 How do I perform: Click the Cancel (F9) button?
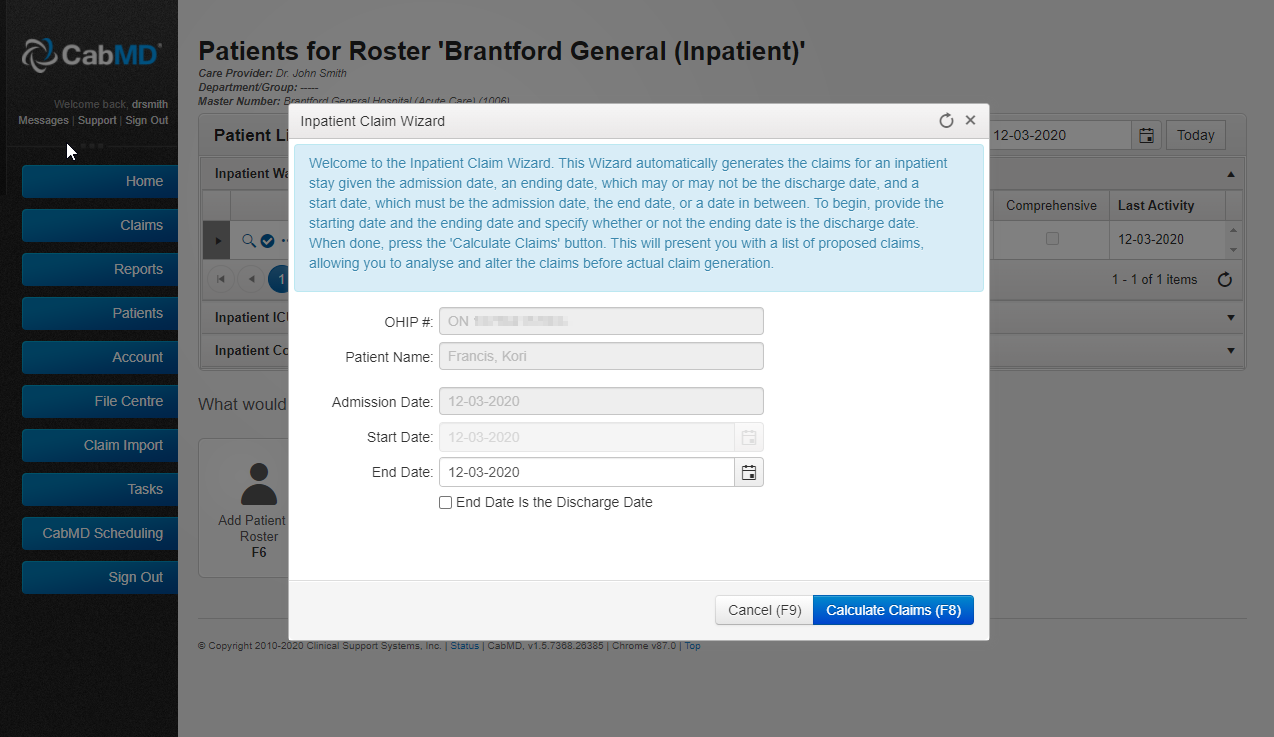[x=764, y=610]
